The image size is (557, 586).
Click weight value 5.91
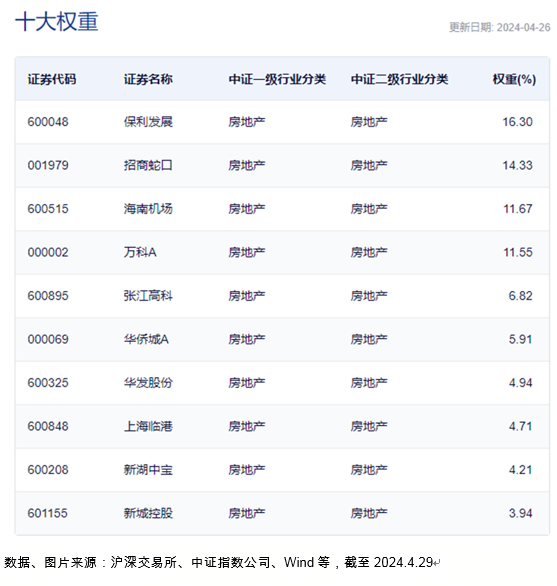click(x=520, y=339)
